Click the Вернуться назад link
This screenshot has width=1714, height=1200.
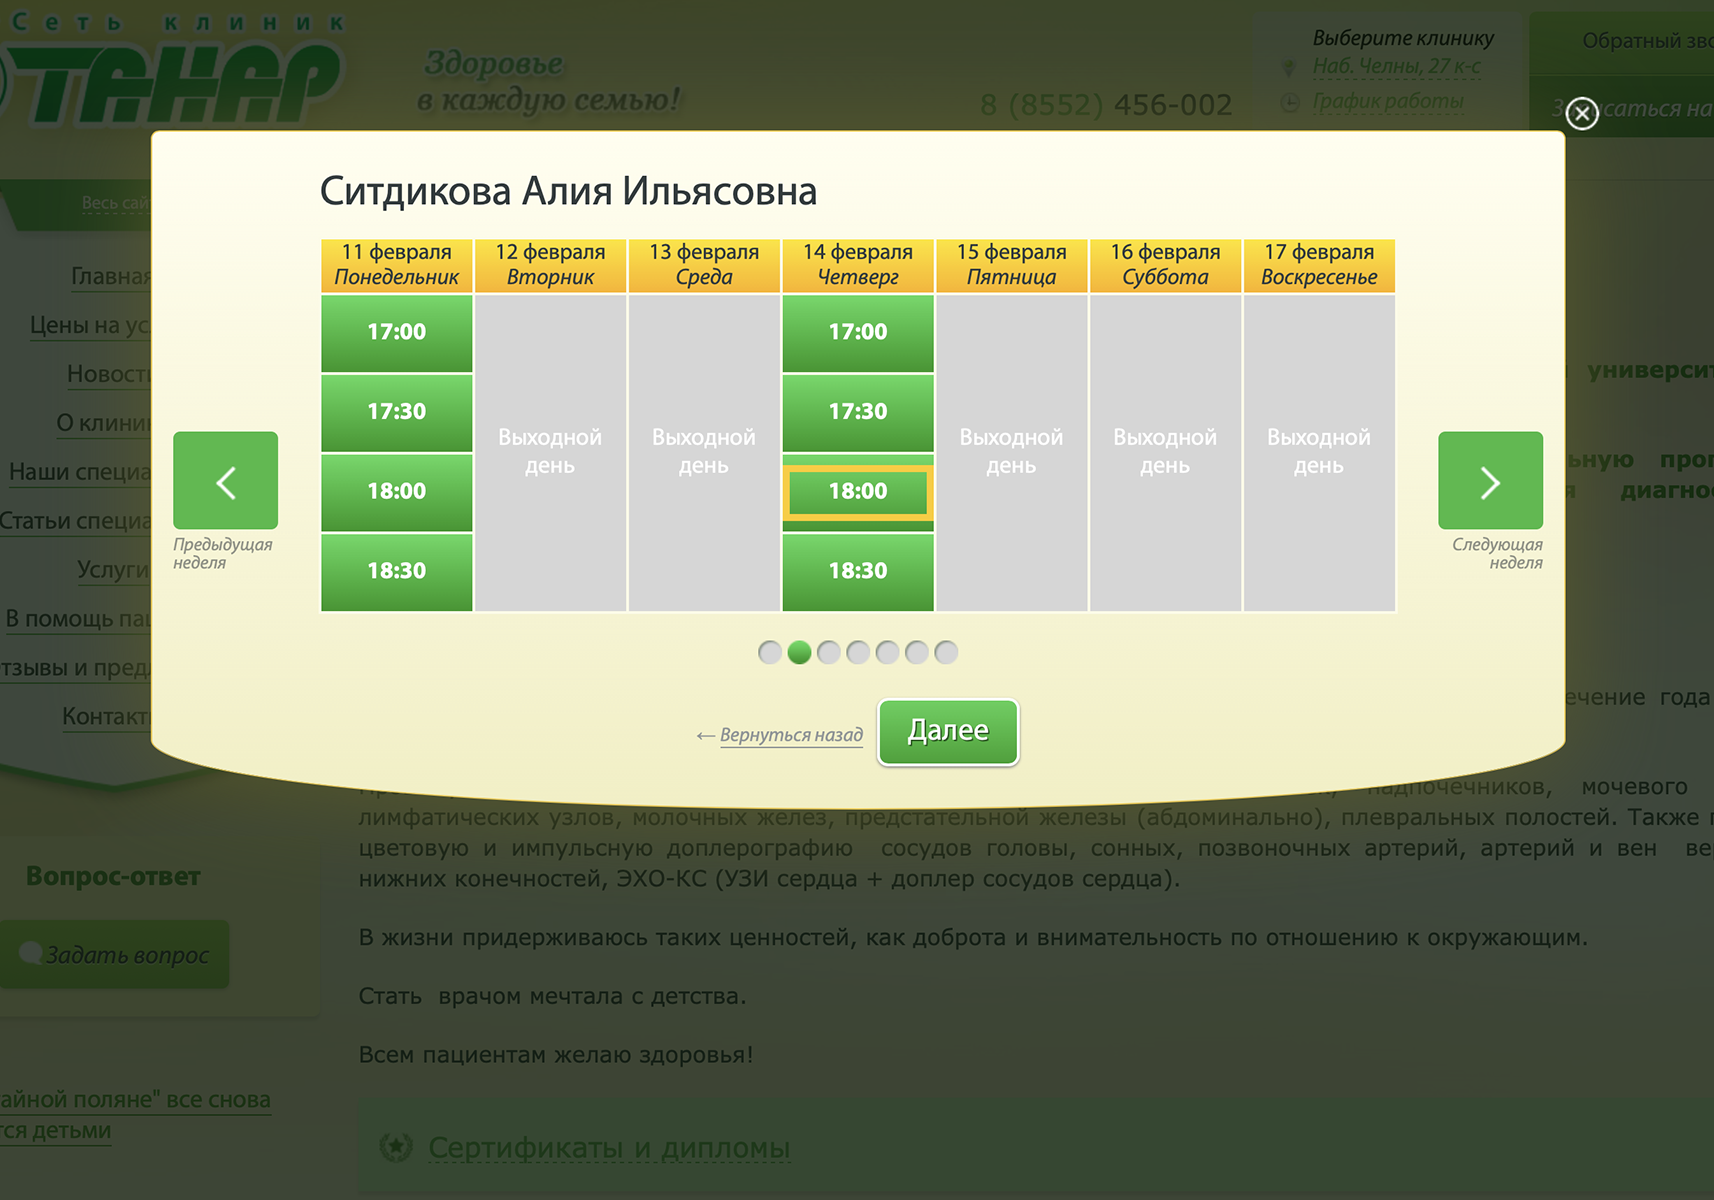point(790,735)
